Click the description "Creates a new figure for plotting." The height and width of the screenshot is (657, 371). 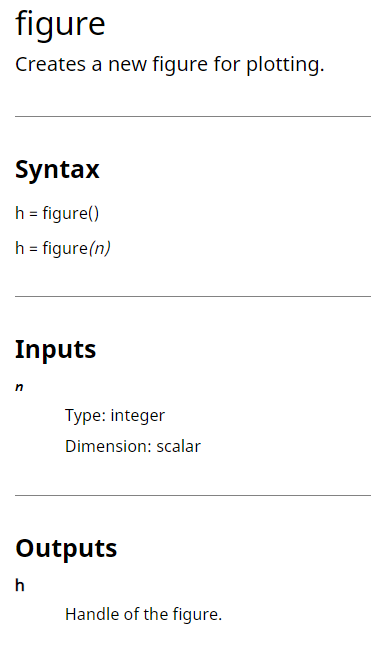[170, 65]
